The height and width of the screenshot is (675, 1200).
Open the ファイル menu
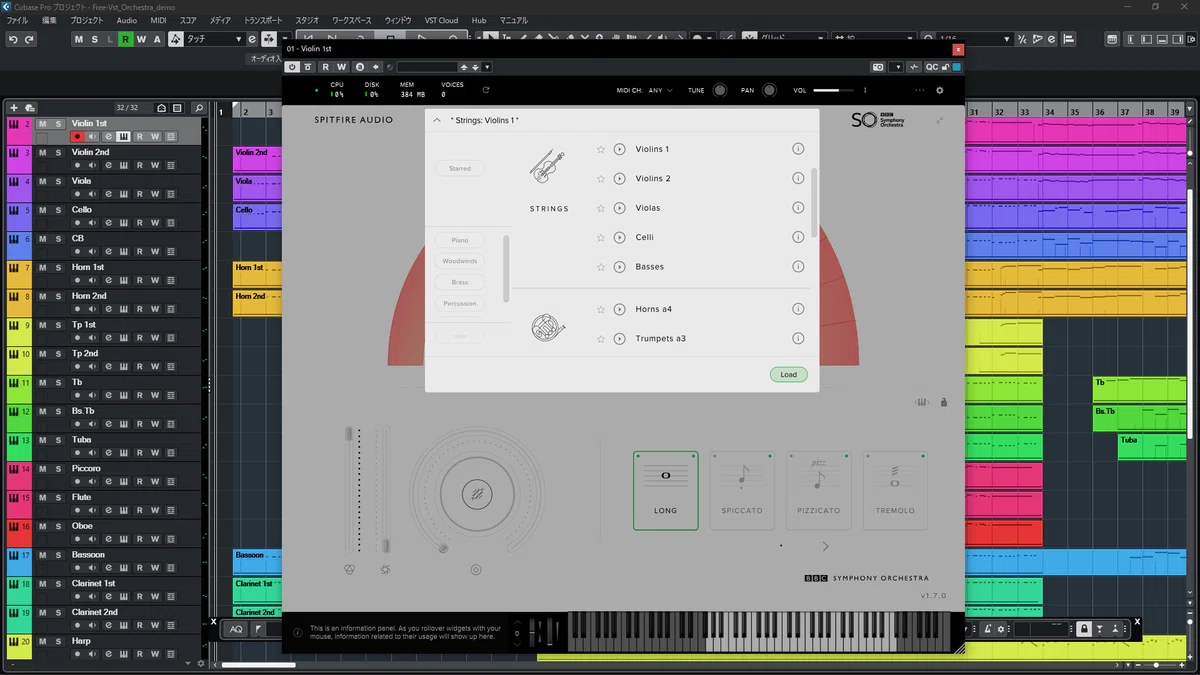pyautogui.click(x=18, y=20)
